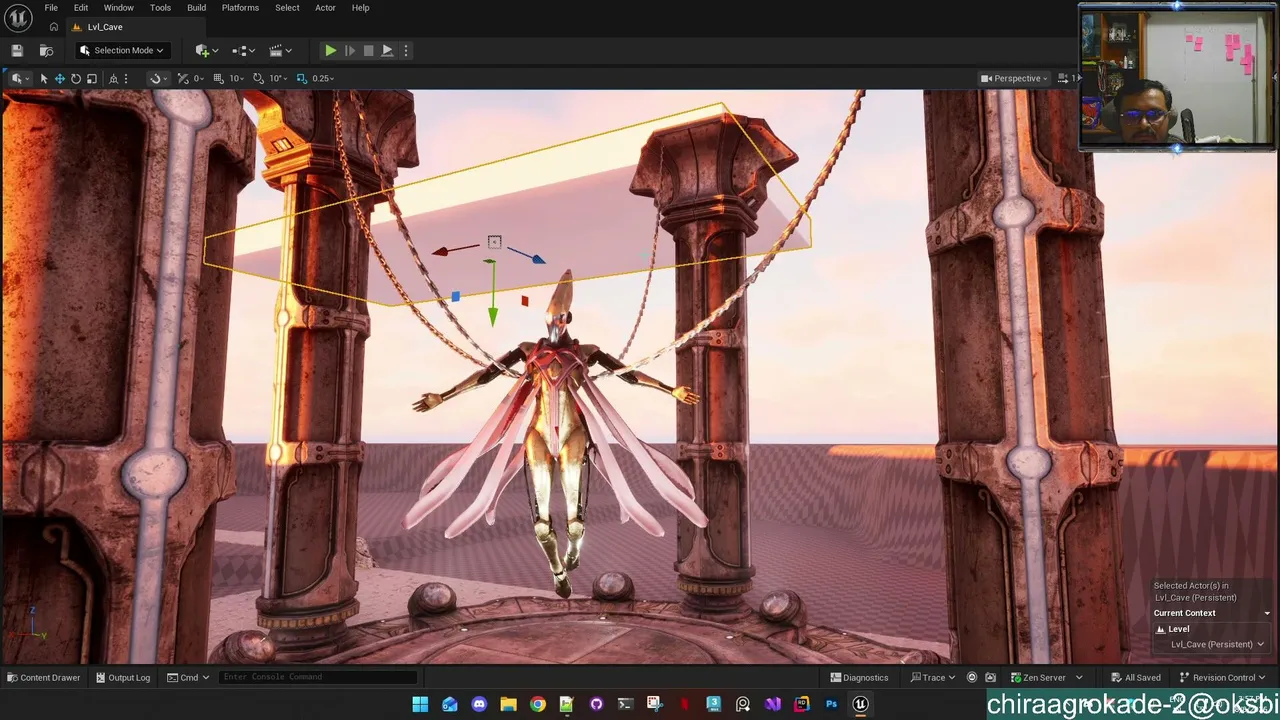Open the add actor quick menu

pyautogui.click(x=205, y=50)
